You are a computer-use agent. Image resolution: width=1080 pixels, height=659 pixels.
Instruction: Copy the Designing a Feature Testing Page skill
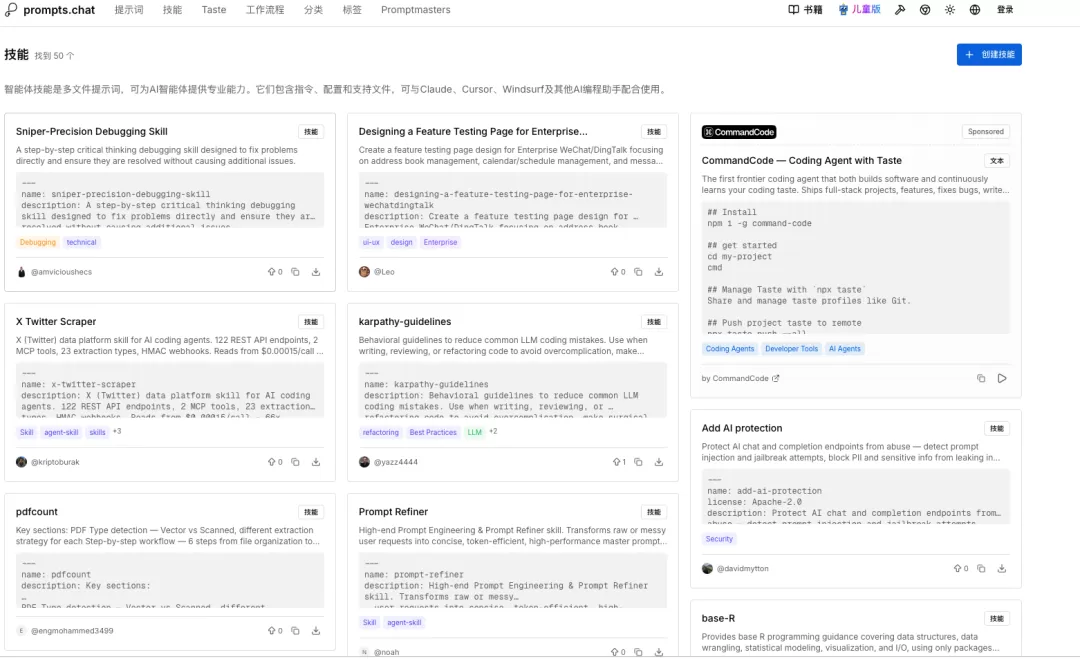click(x=638, y=272)
